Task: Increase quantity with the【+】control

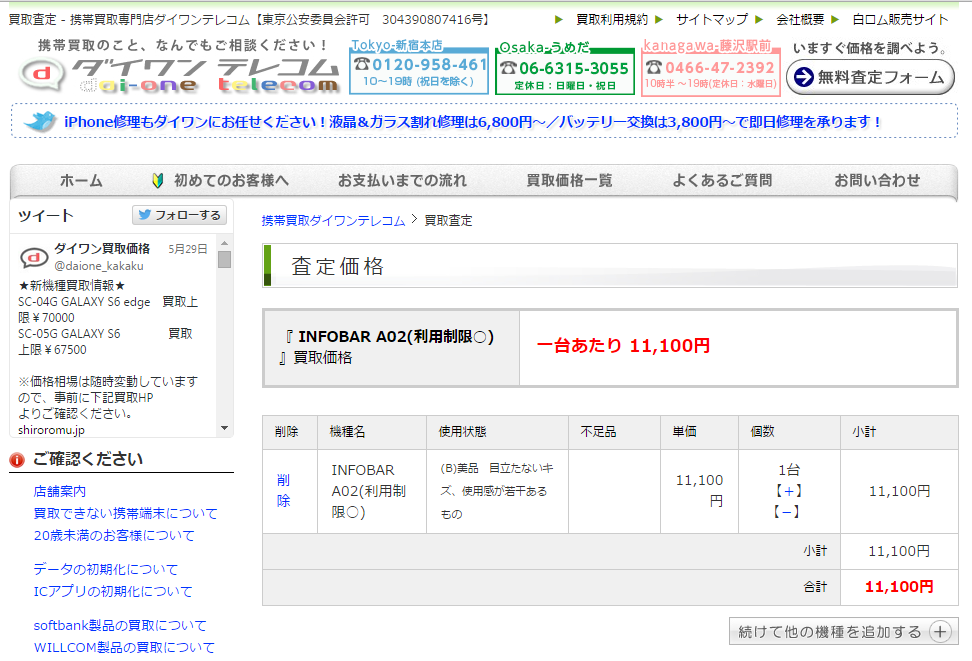Action: pos(789,491)
